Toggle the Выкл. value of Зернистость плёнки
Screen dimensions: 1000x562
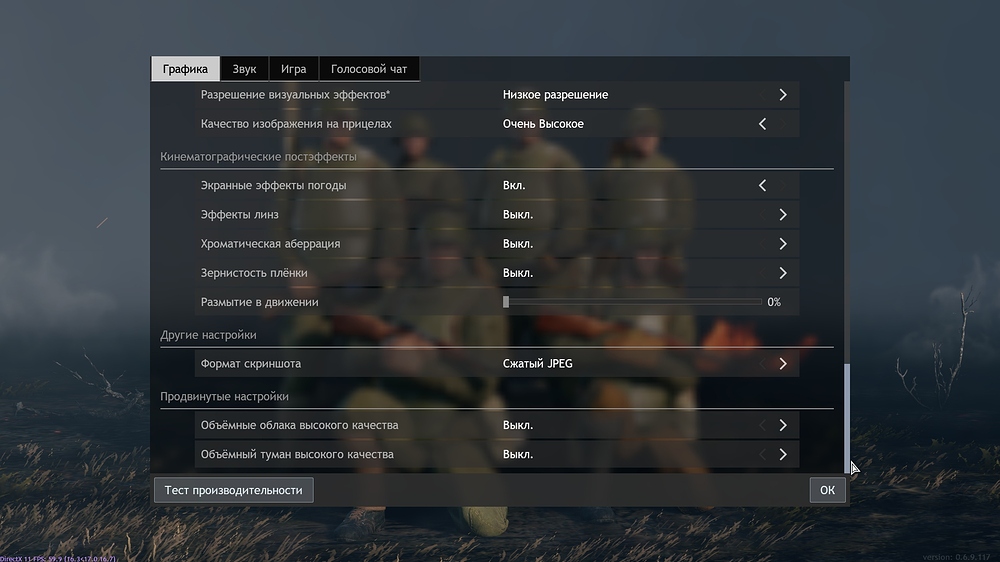point(518,273)
